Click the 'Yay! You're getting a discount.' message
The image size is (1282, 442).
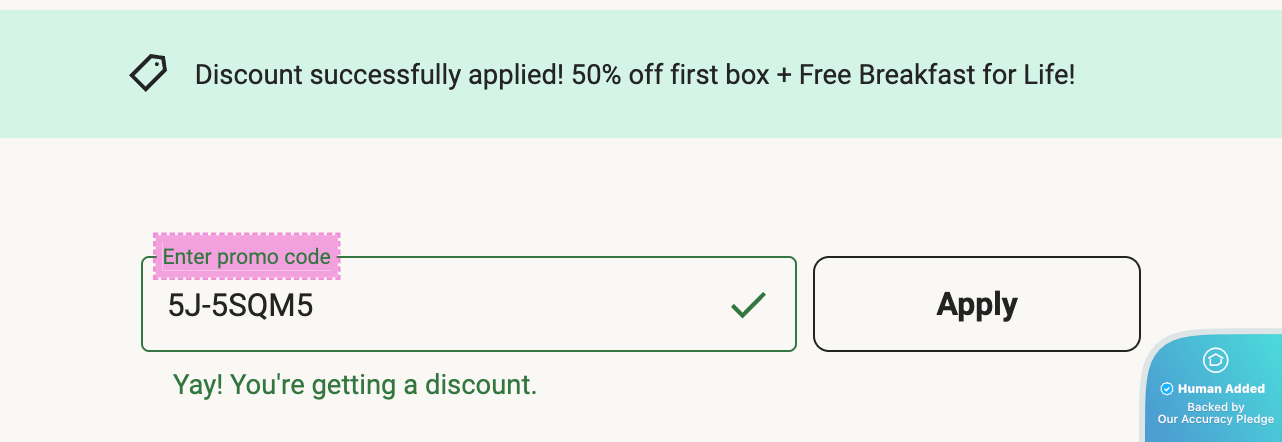coord(355,384)
